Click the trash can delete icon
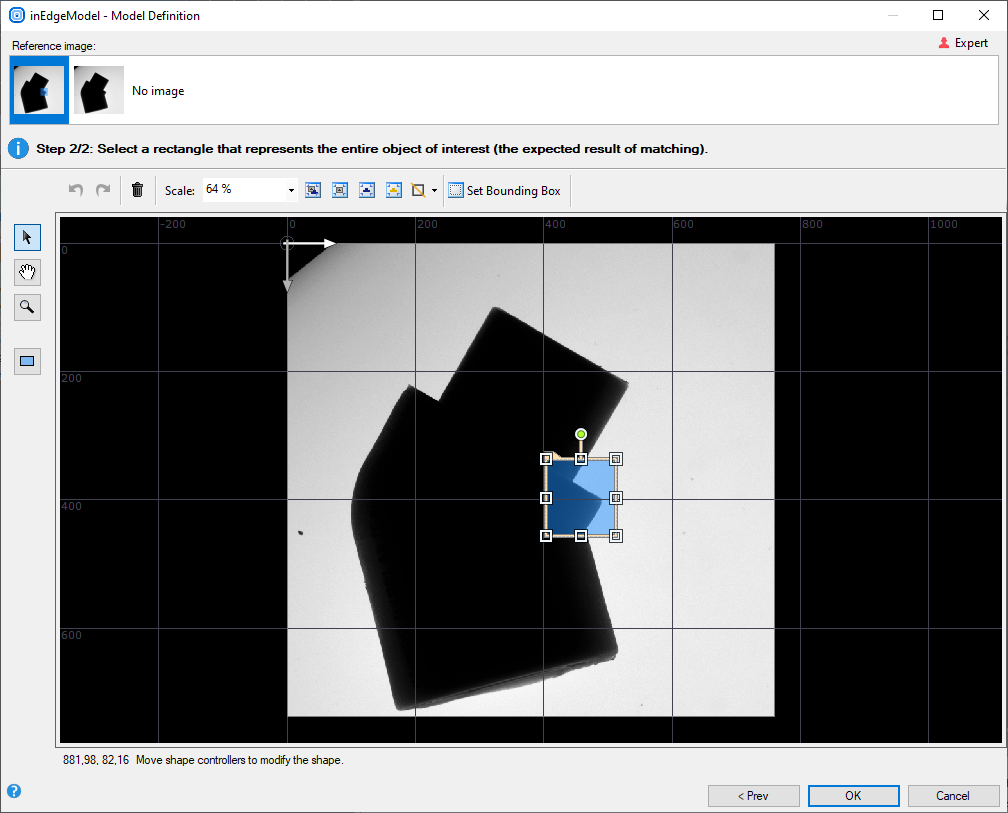1008x813 pixels. point(138,190)
